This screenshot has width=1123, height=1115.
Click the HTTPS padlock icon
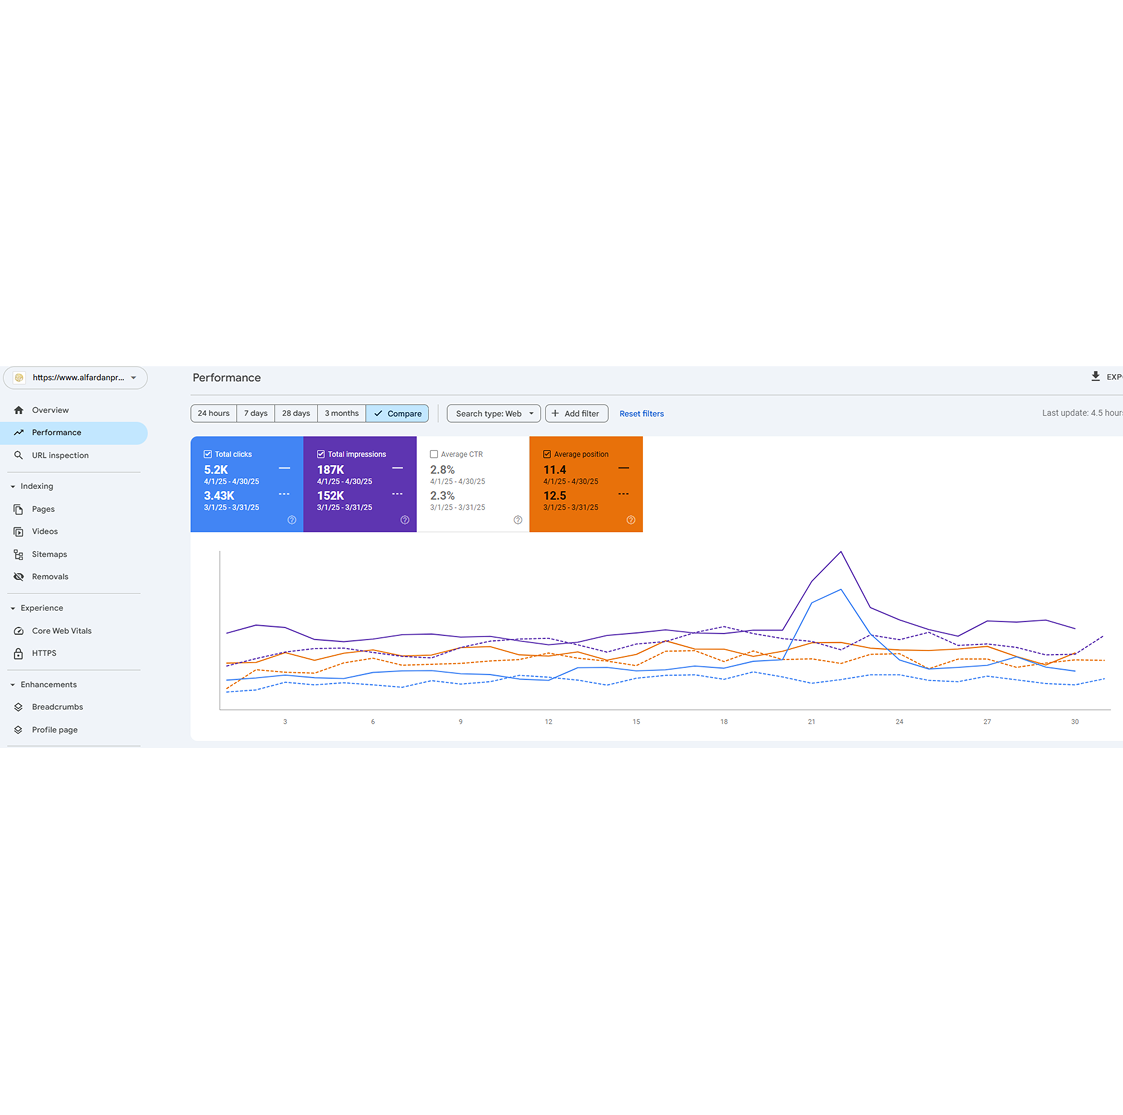tap(19, 653)
